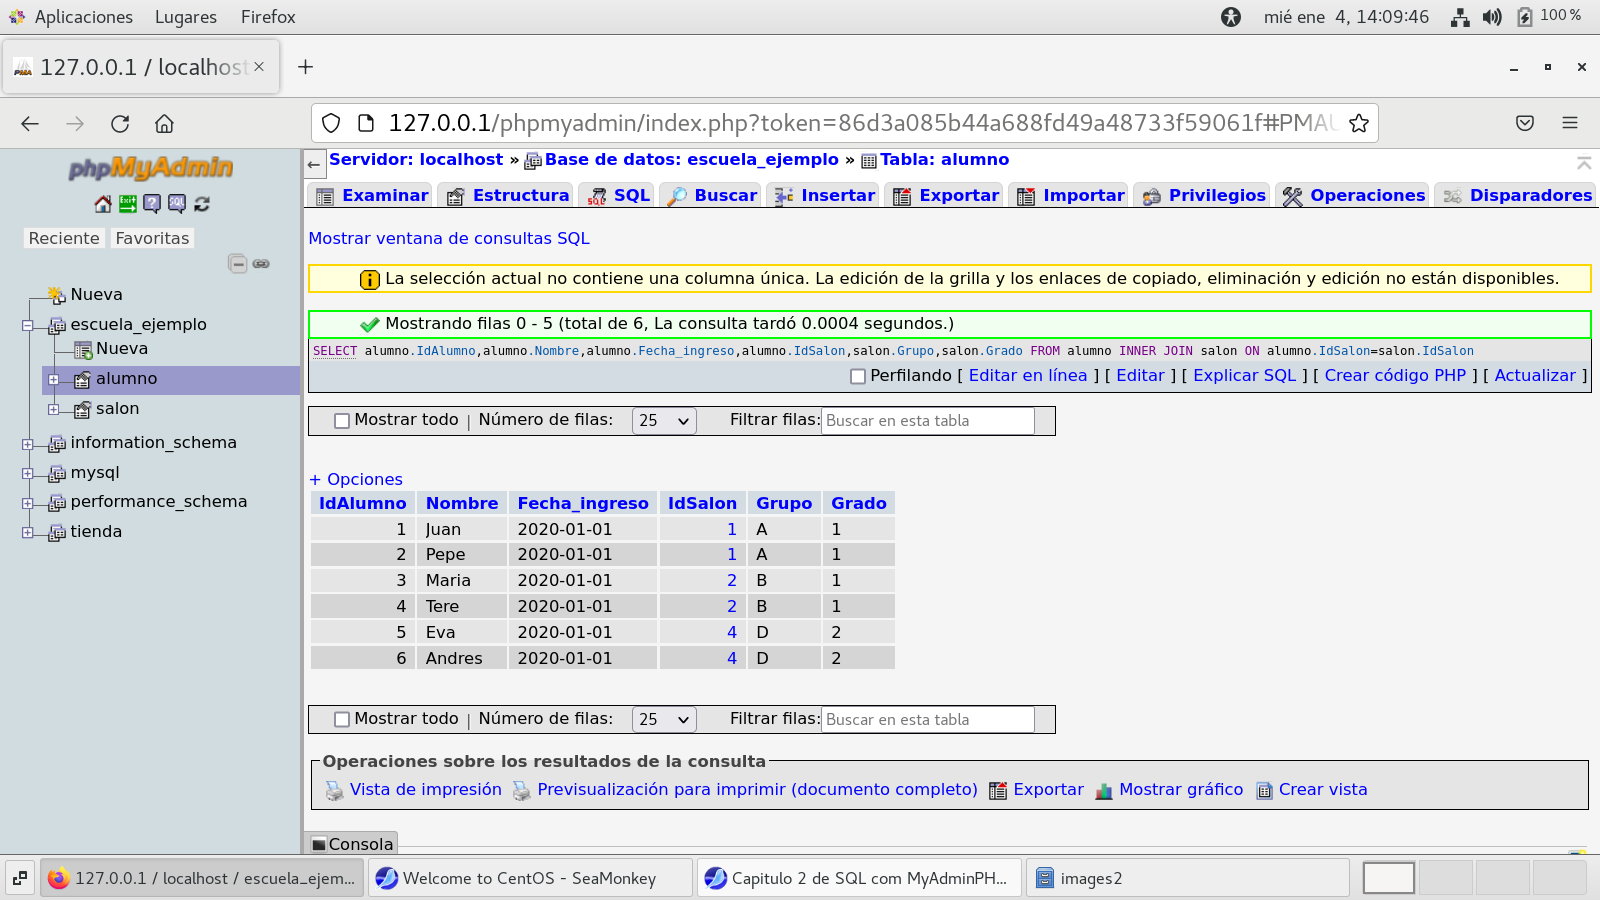Screen dimensions: 1600x900
Task: Click the Mostrar gráfico link
Action: pos(1180,790)
